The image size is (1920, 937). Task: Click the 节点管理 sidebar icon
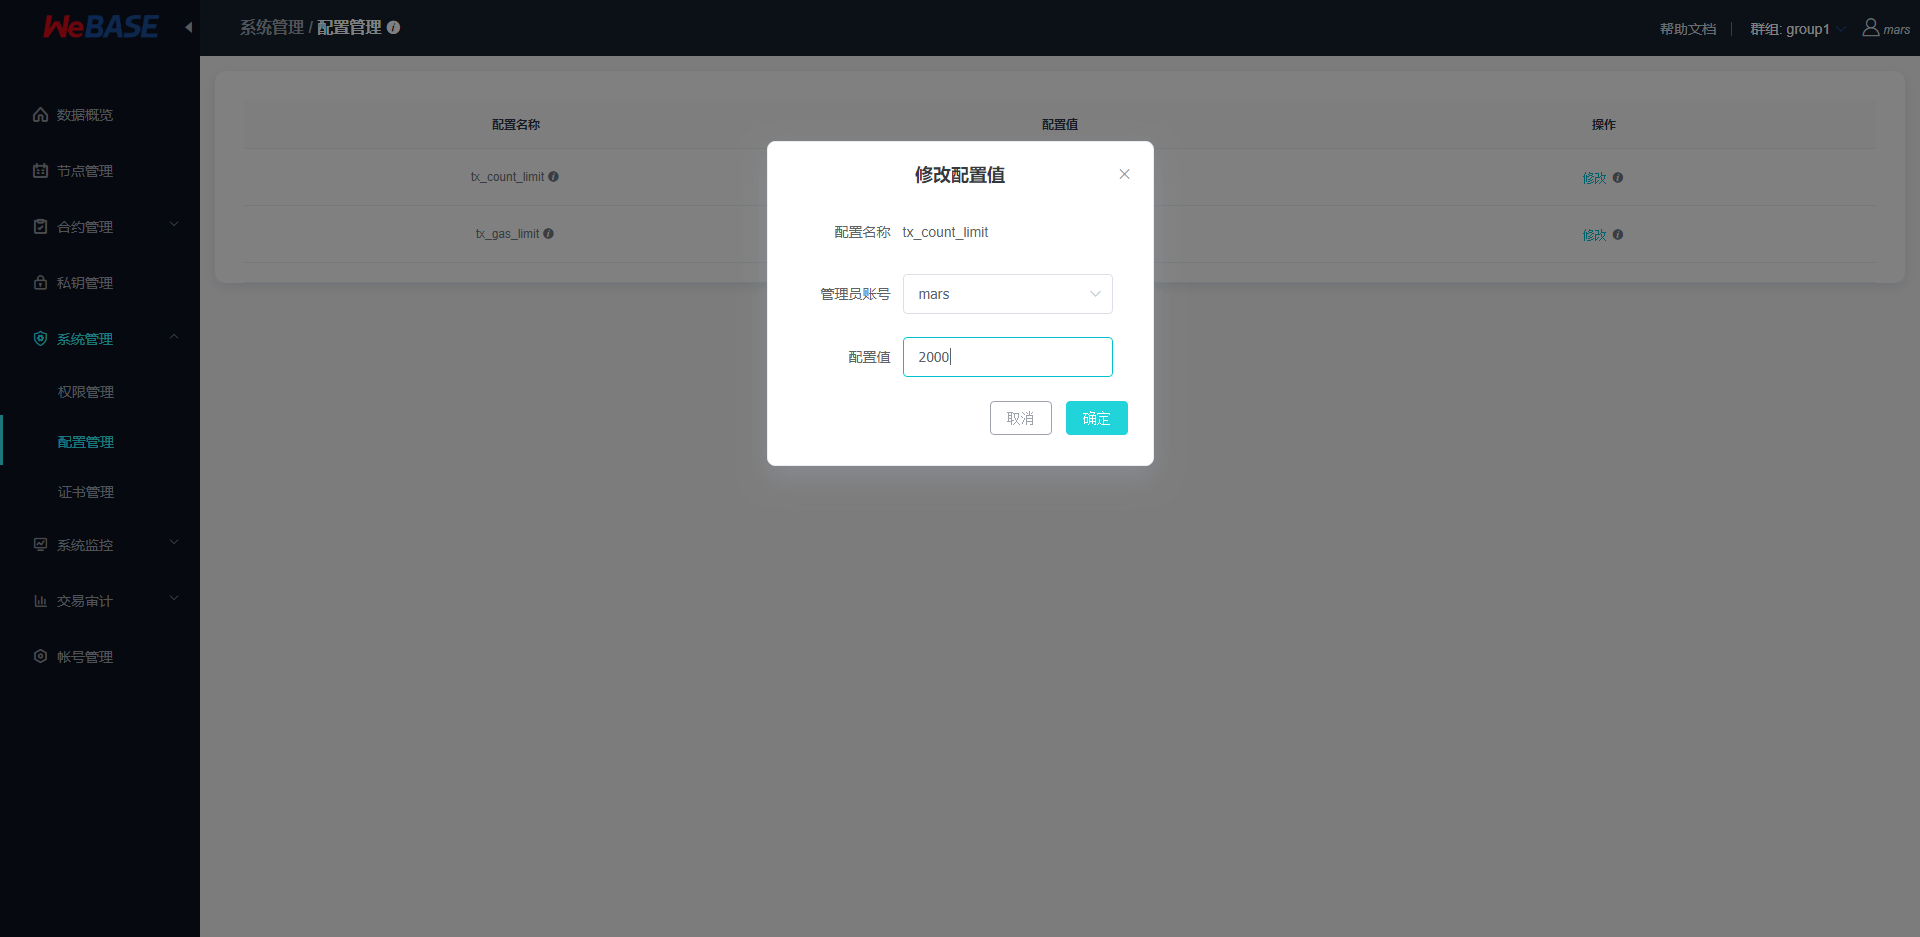40,170
